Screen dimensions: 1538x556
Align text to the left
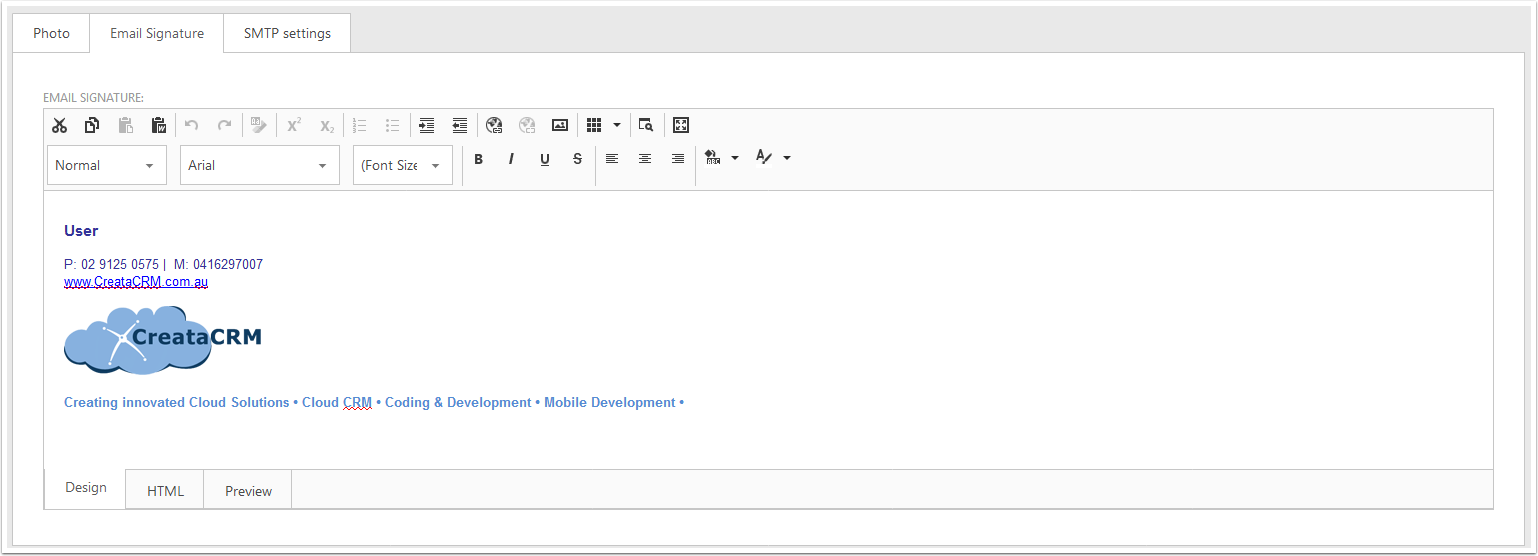click(x=612, y=159)
